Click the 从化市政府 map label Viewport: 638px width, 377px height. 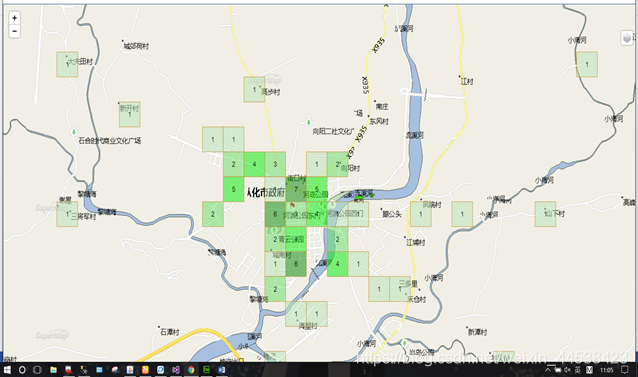point(266,192)
